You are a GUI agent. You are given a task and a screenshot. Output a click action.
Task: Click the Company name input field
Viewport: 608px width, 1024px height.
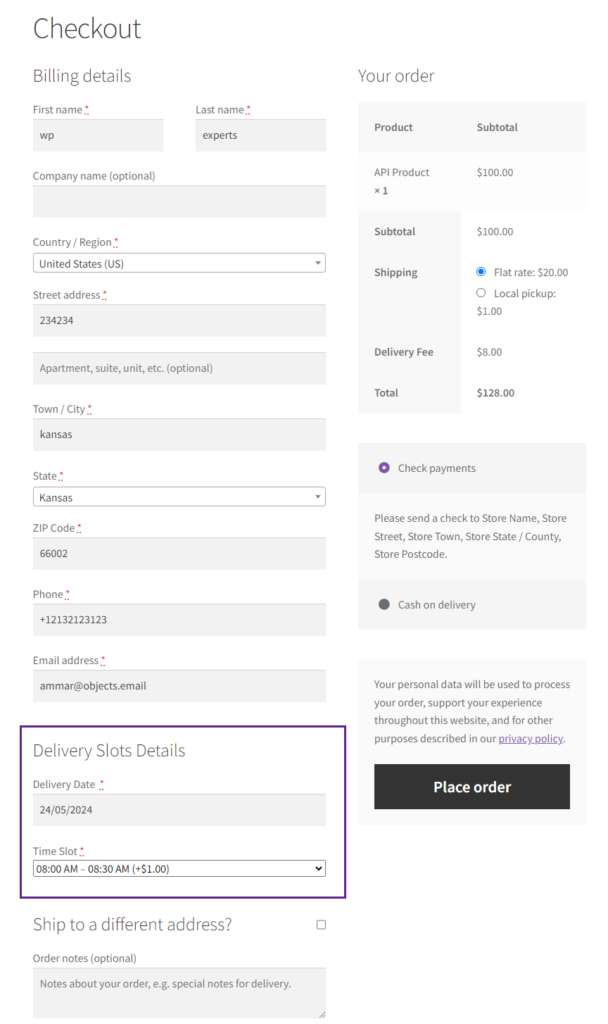179,201
